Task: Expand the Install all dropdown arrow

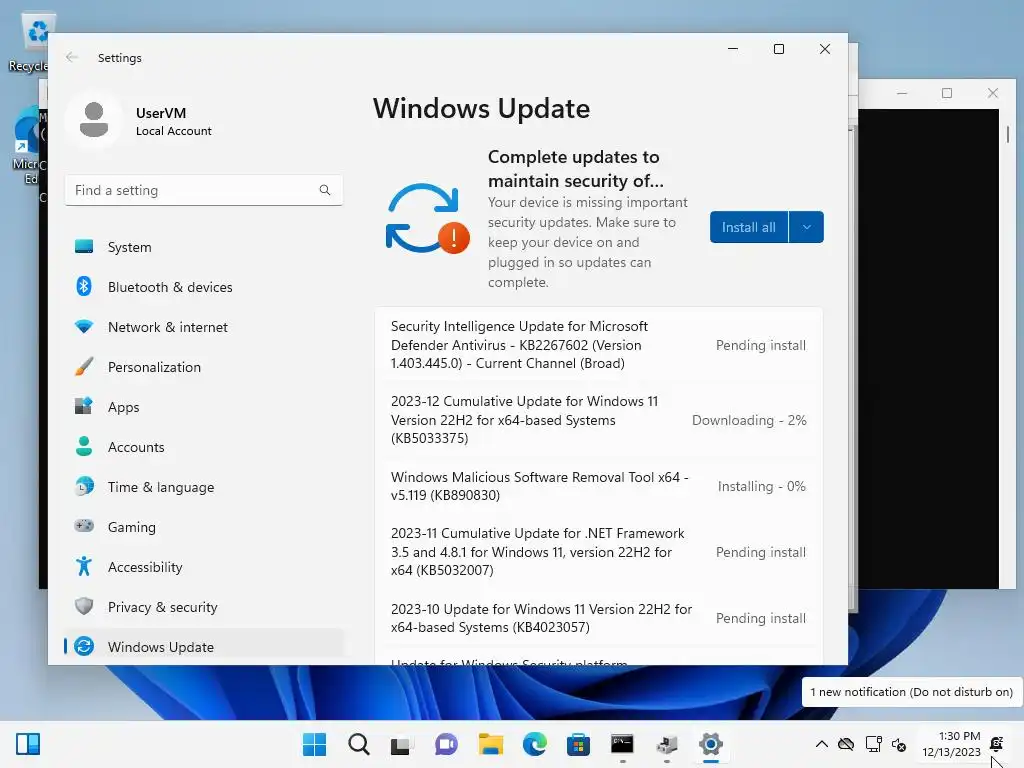Action: click(x=807, y=227)
